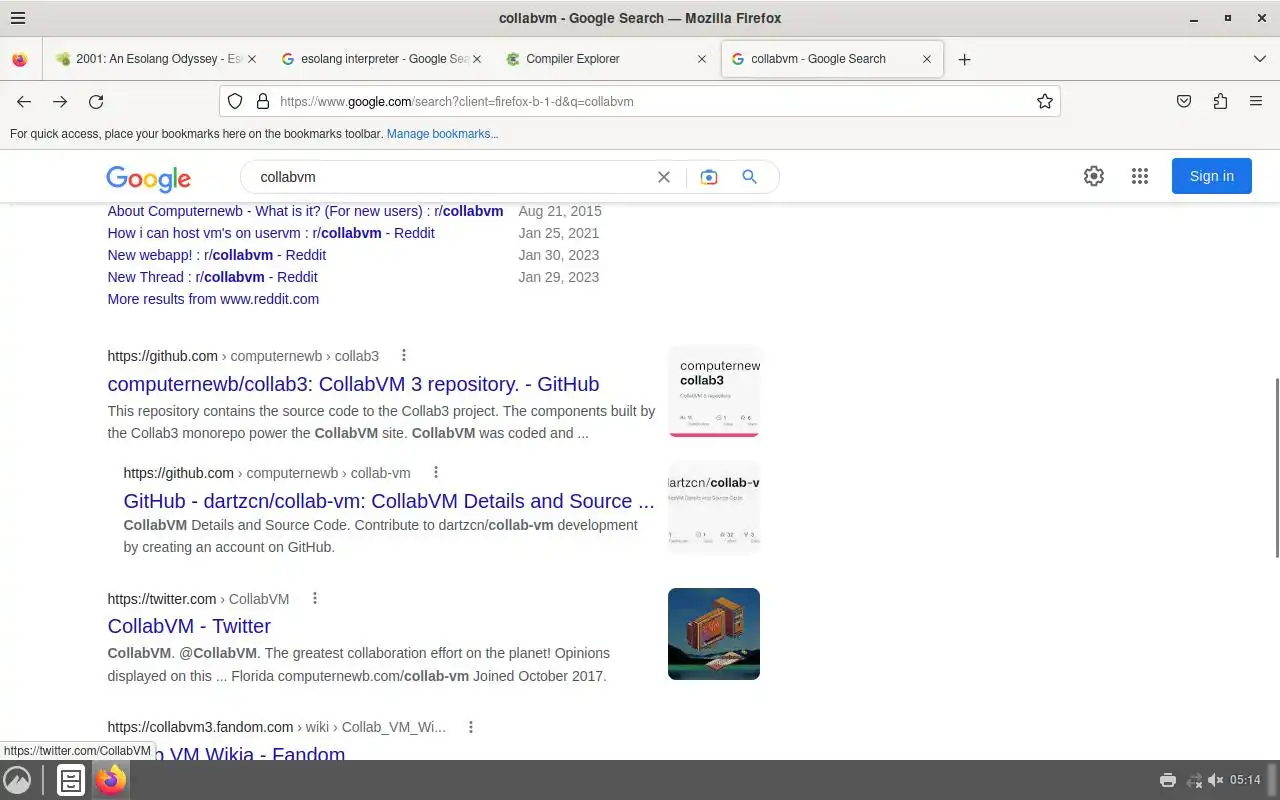Open the tracking protection shield icon

(x=235, y=101)
